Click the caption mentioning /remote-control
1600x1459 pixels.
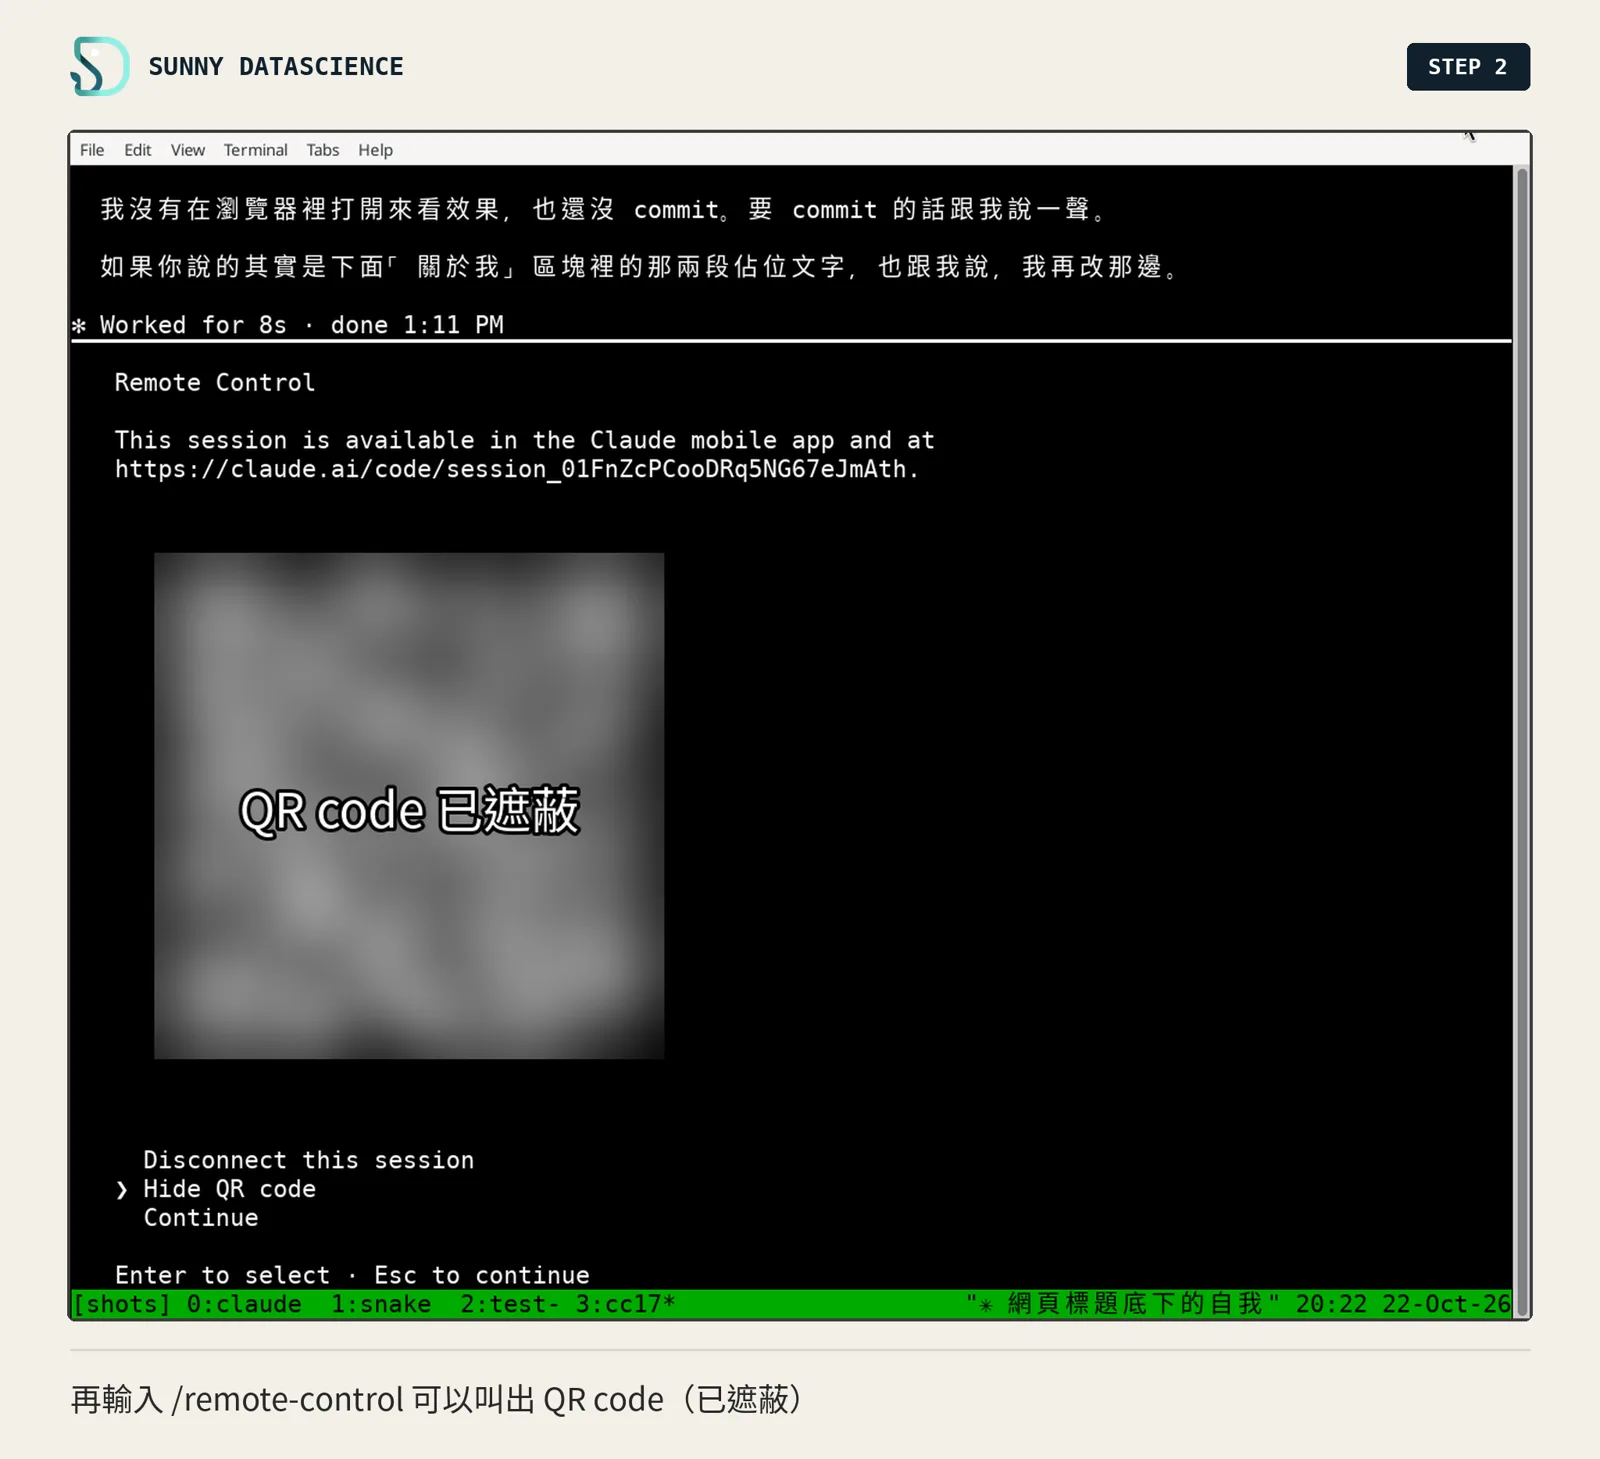(x=437, y=1399)
